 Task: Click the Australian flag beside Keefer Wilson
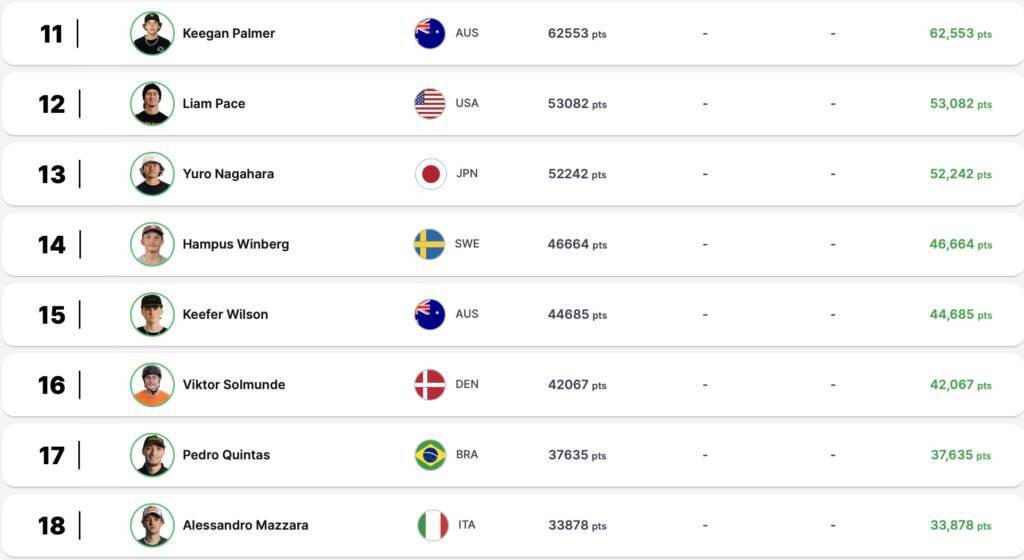430,314
